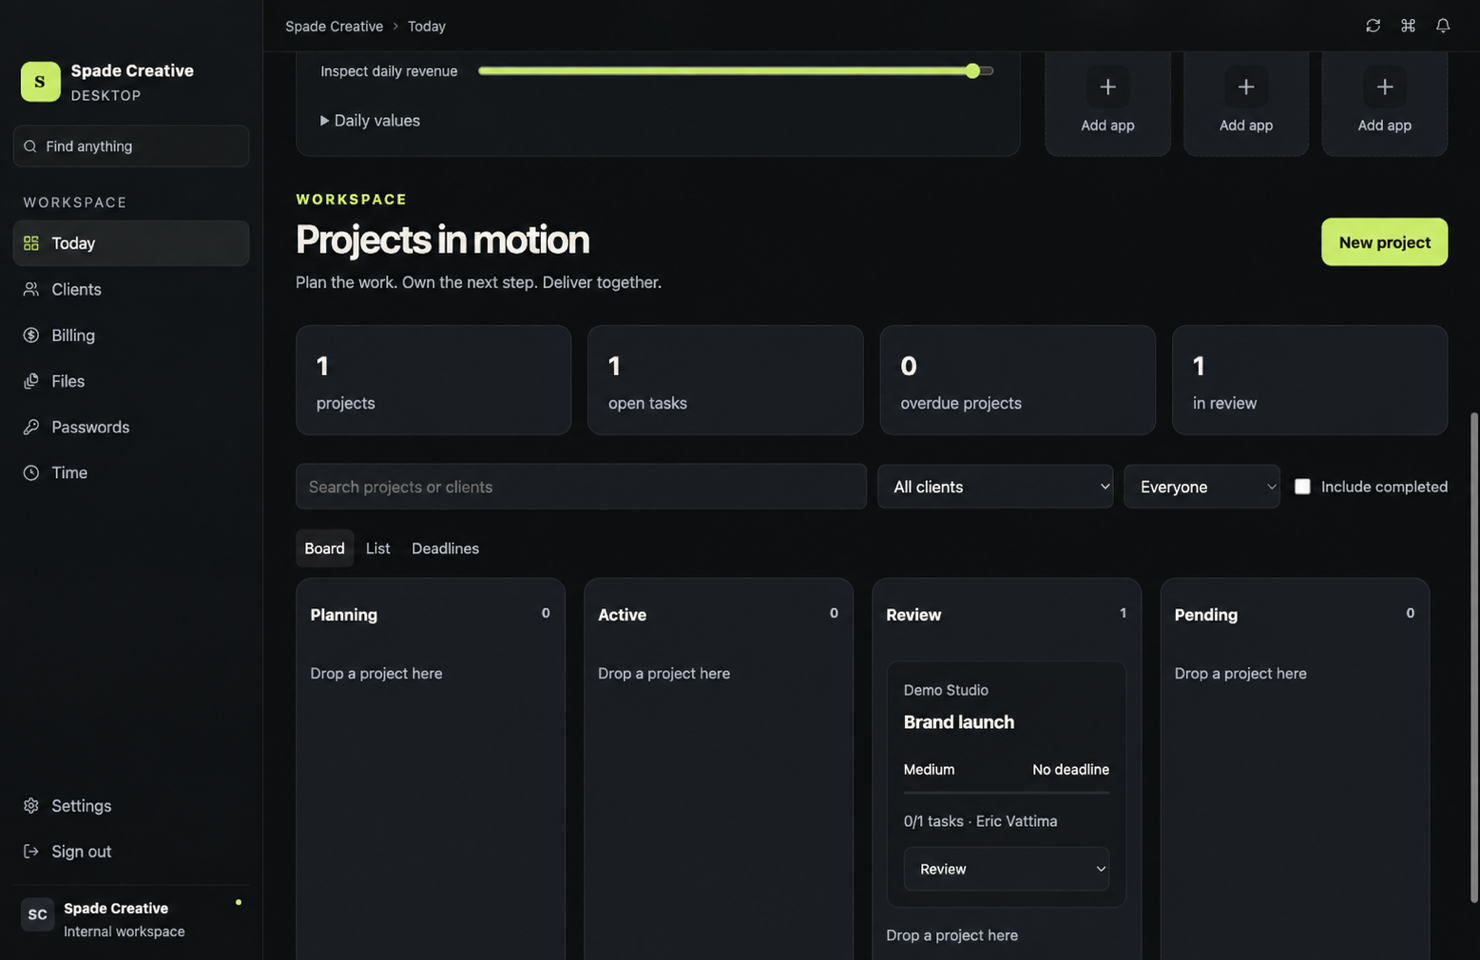Screen dimensions: 1480x960
Task: Open Settings from the sidebar
Action: [x=131, y=806]
